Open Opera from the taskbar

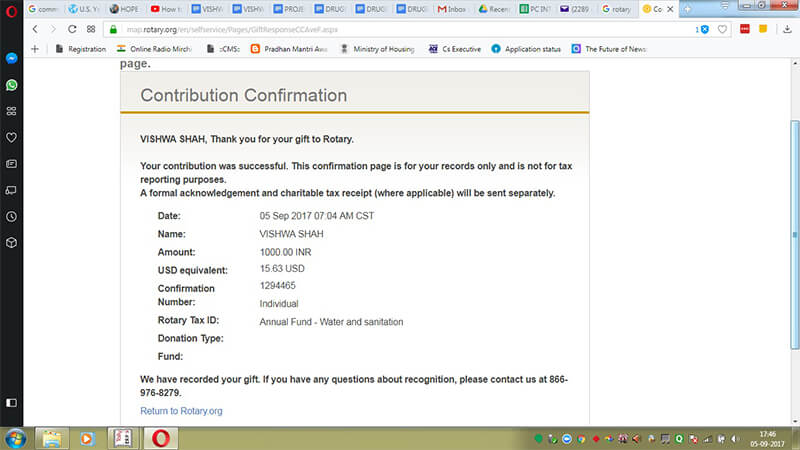click(161, 438)
